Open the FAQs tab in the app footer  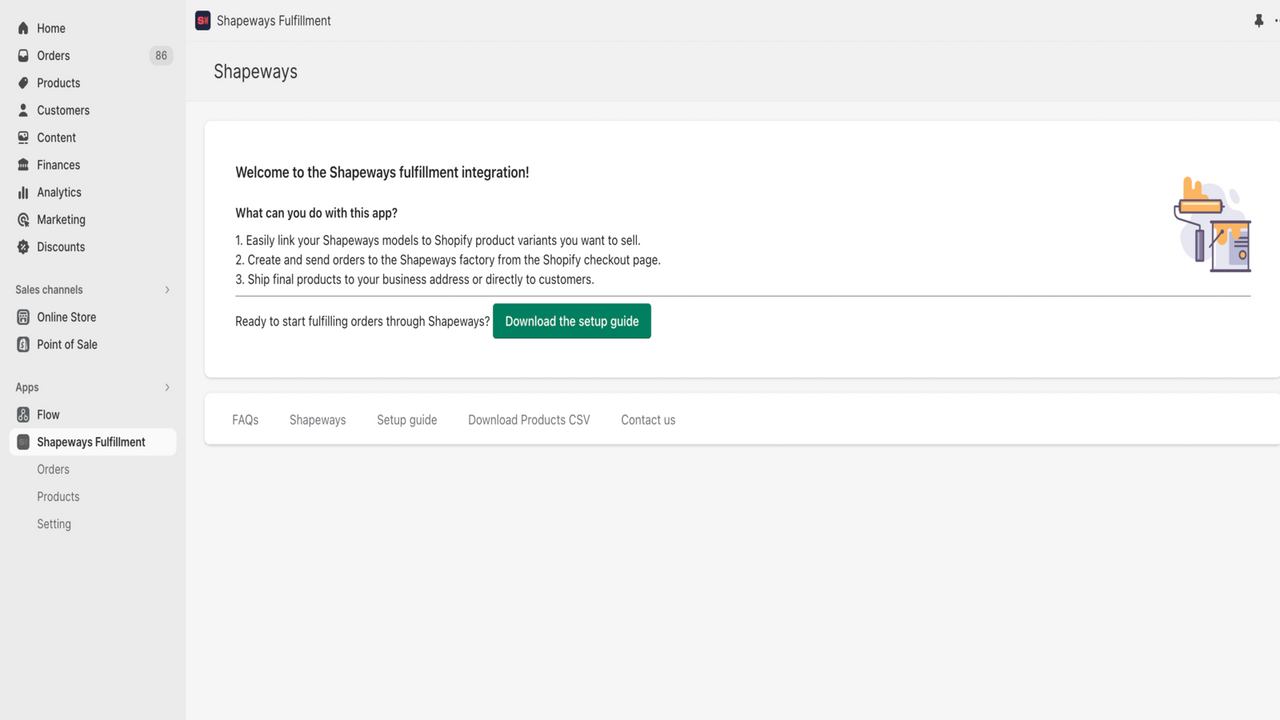[x=245, y=419]
